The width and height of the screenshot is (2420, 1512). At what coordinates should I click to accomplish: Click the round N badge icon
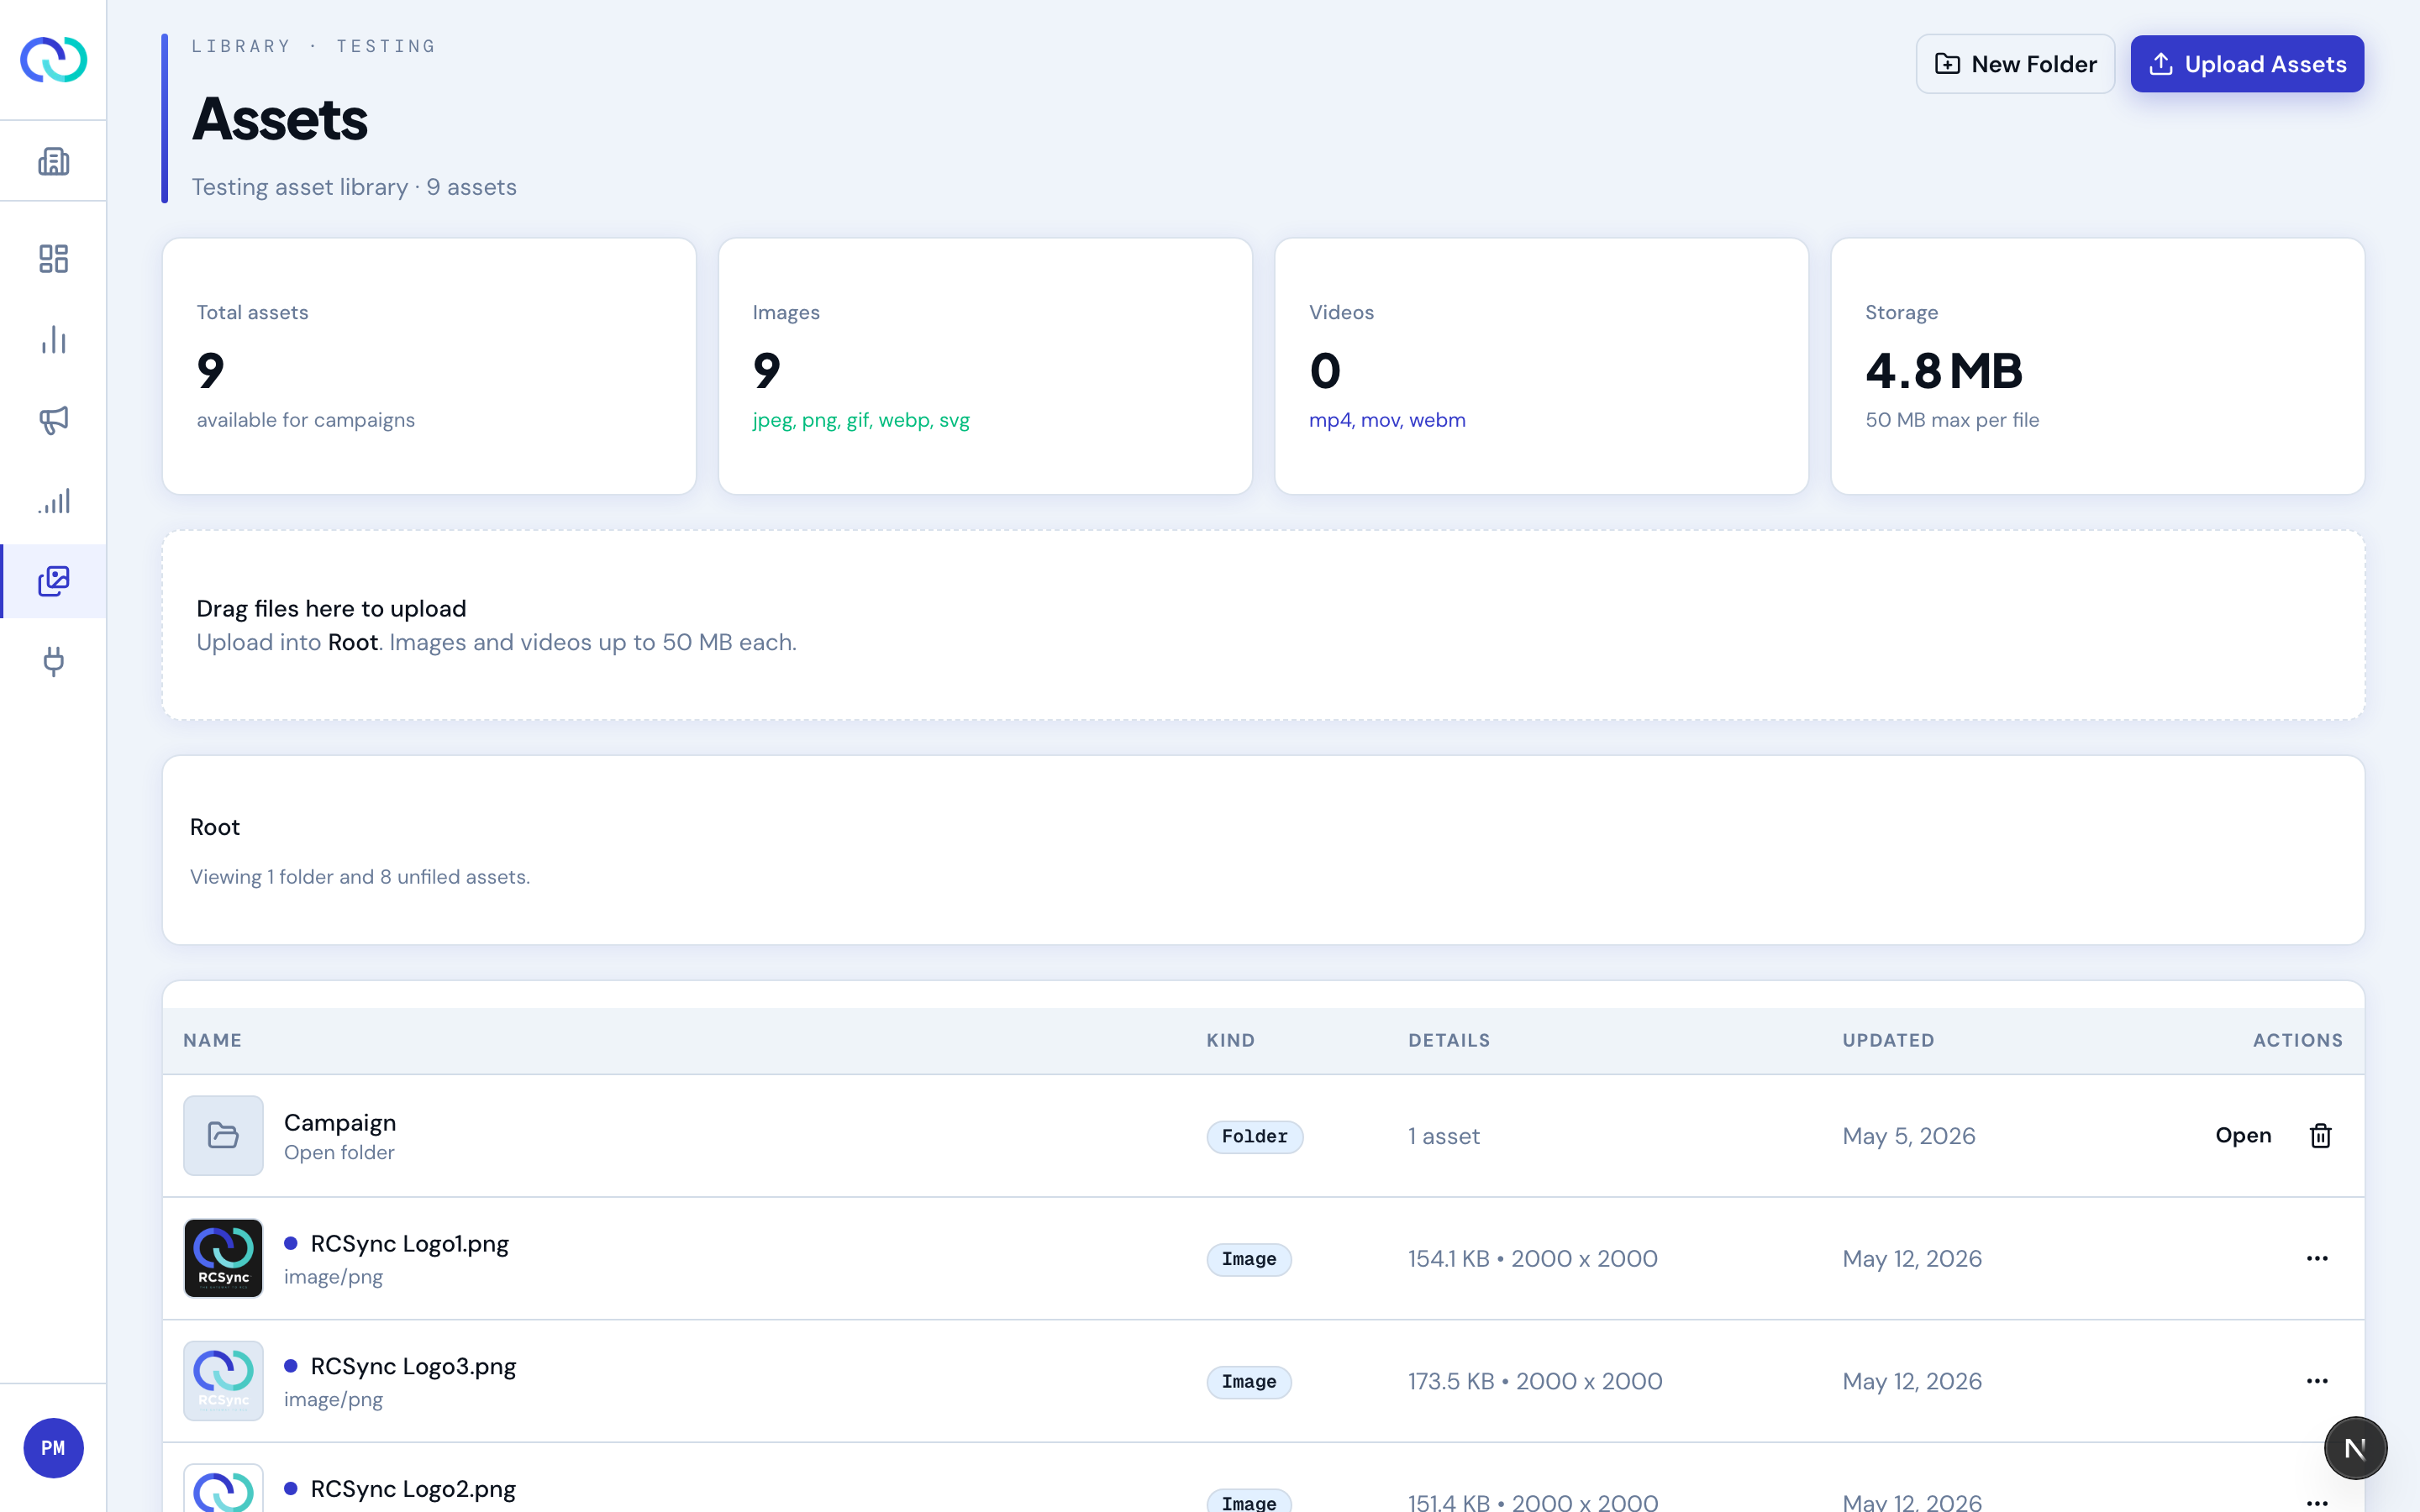pyautogui.click(x=2355, y=1448)
